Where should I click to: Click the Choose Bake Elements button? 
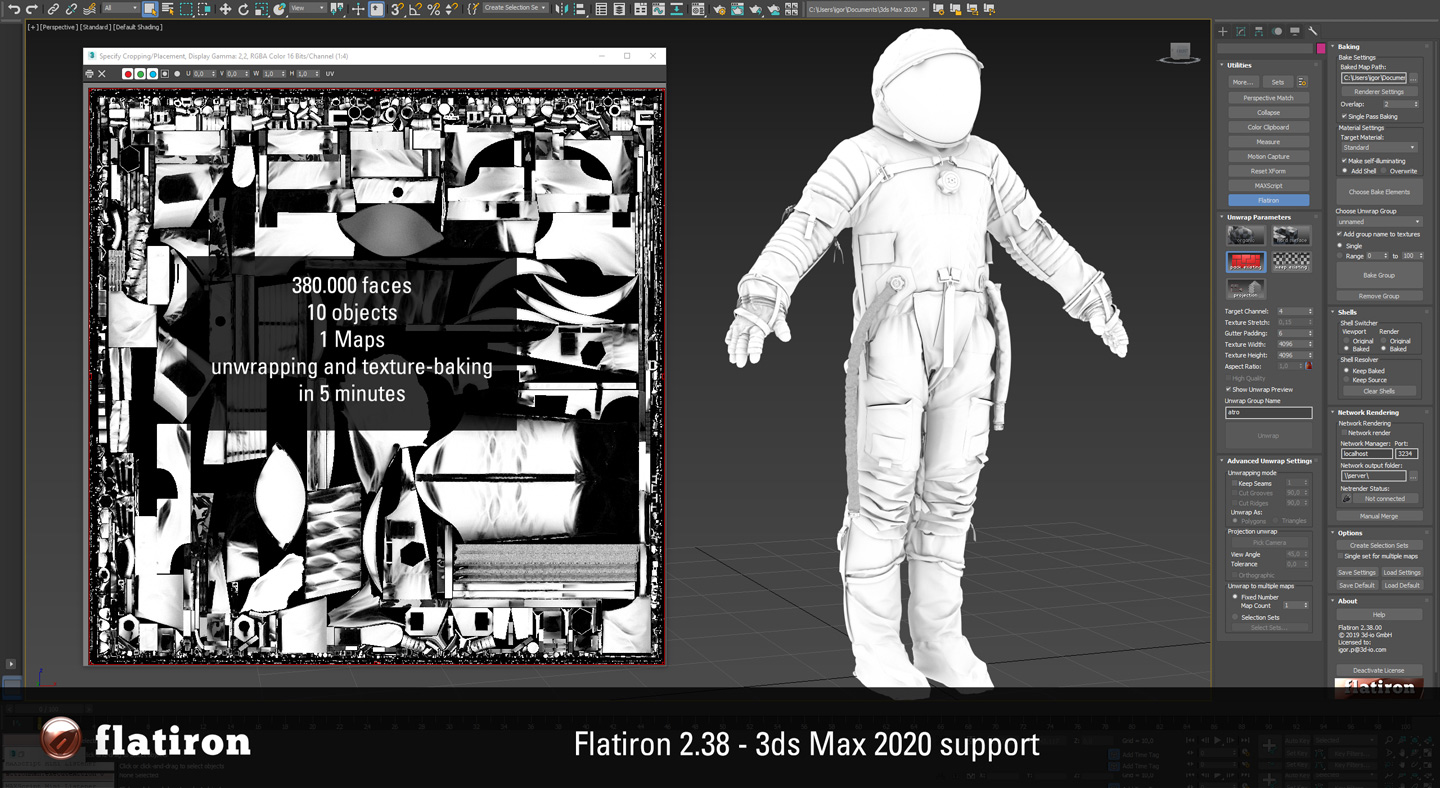[x=1379, y=191]
